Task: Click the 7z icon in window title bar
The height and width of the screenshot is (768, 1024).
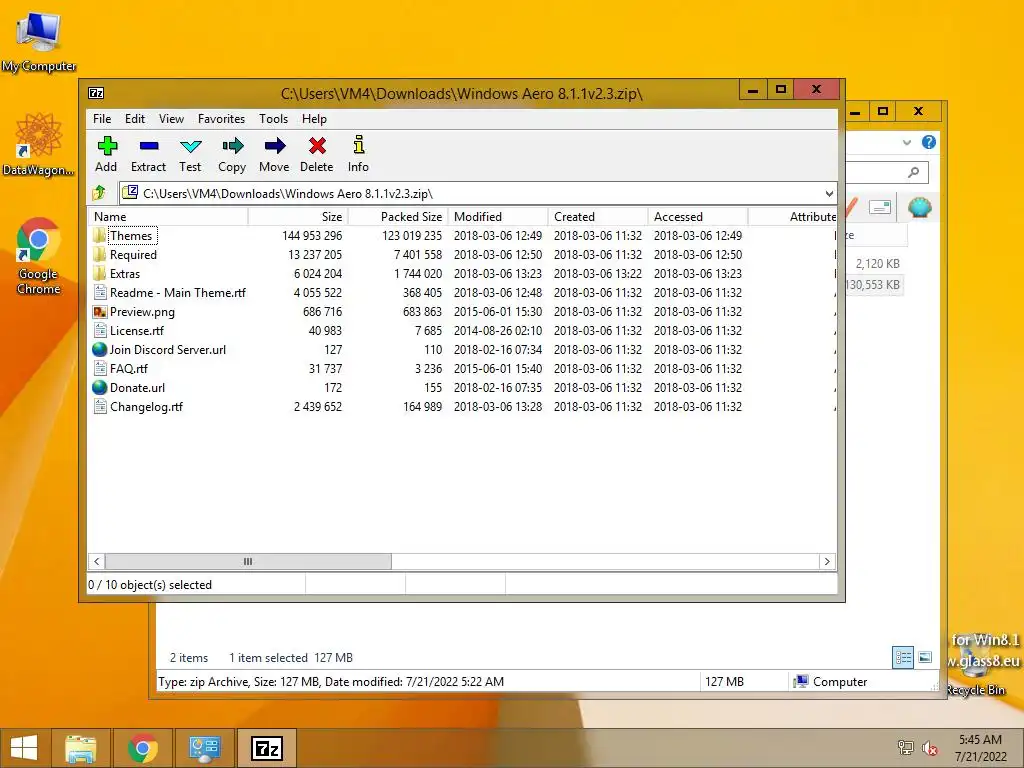Action: click(96, 93)
